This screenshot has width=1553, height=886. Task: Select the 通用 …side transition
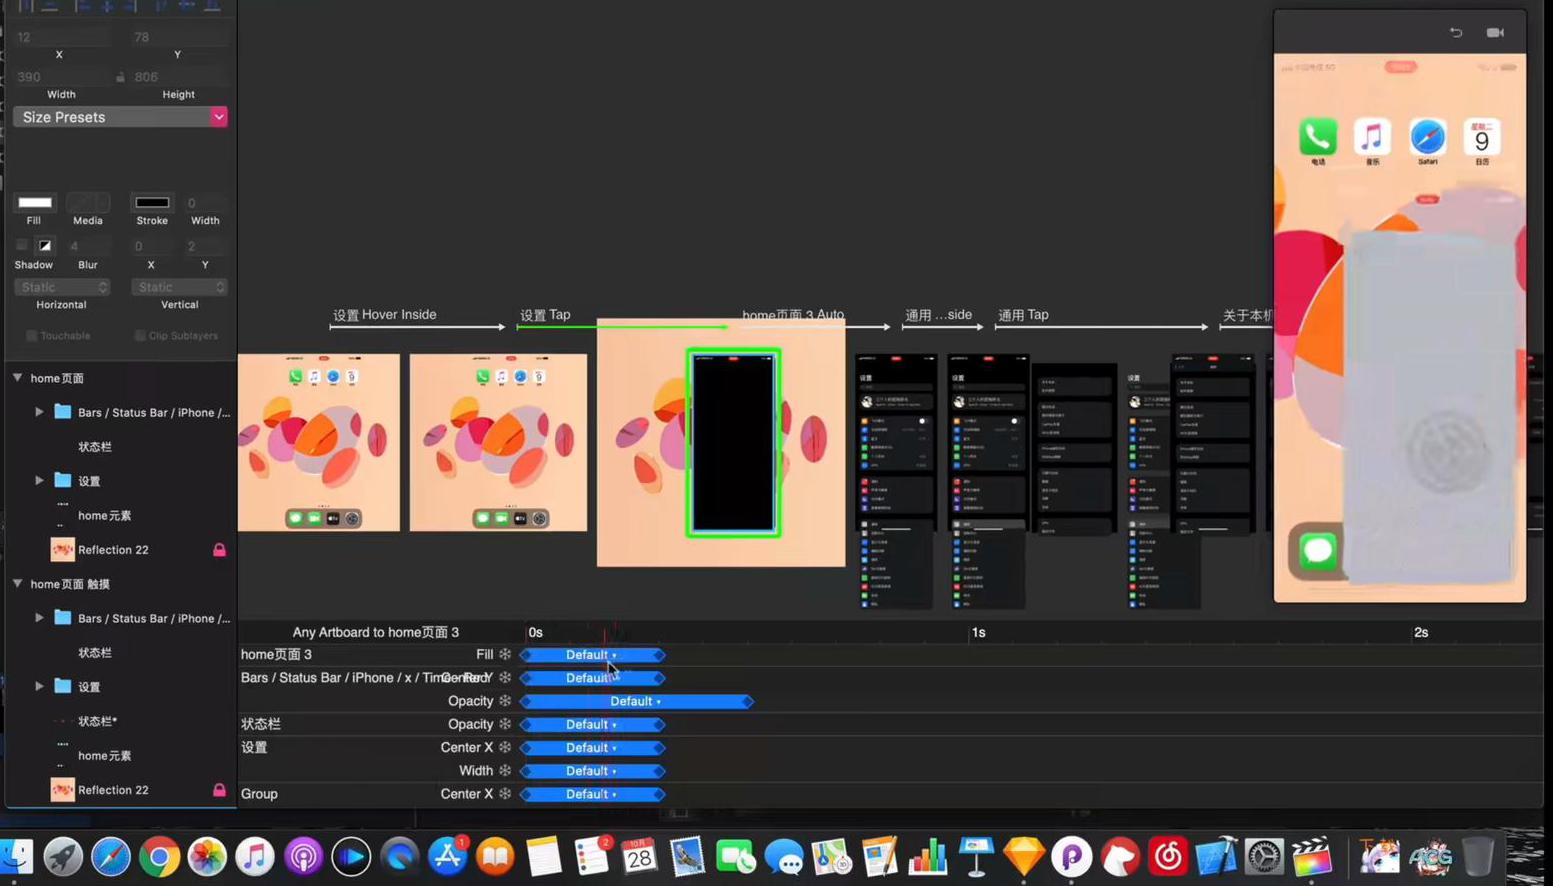[942, 326]
